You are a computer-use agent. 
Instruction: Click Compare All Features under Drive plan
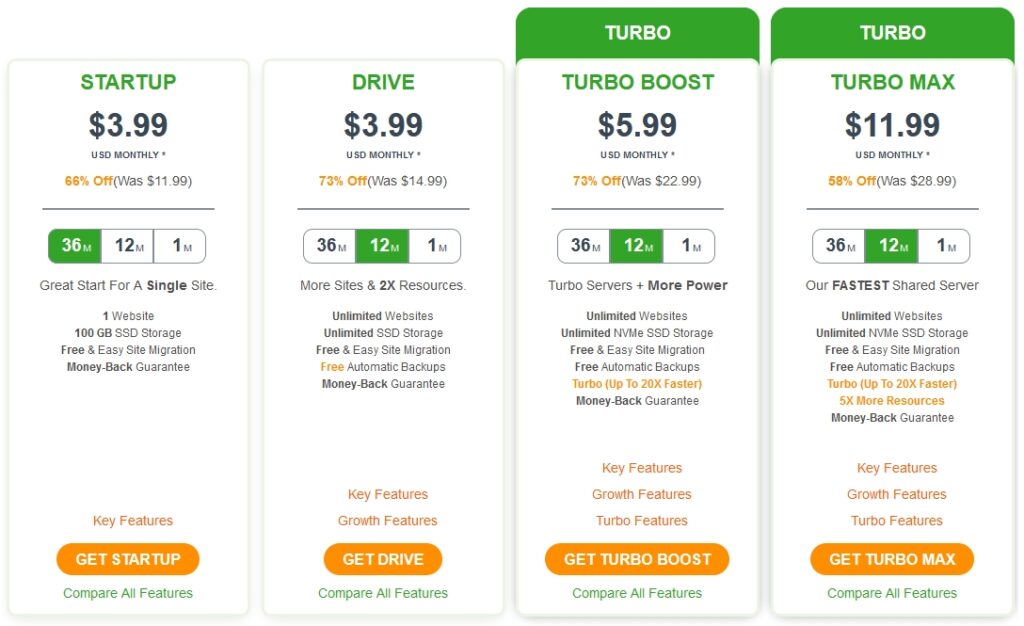click(383, 593)
